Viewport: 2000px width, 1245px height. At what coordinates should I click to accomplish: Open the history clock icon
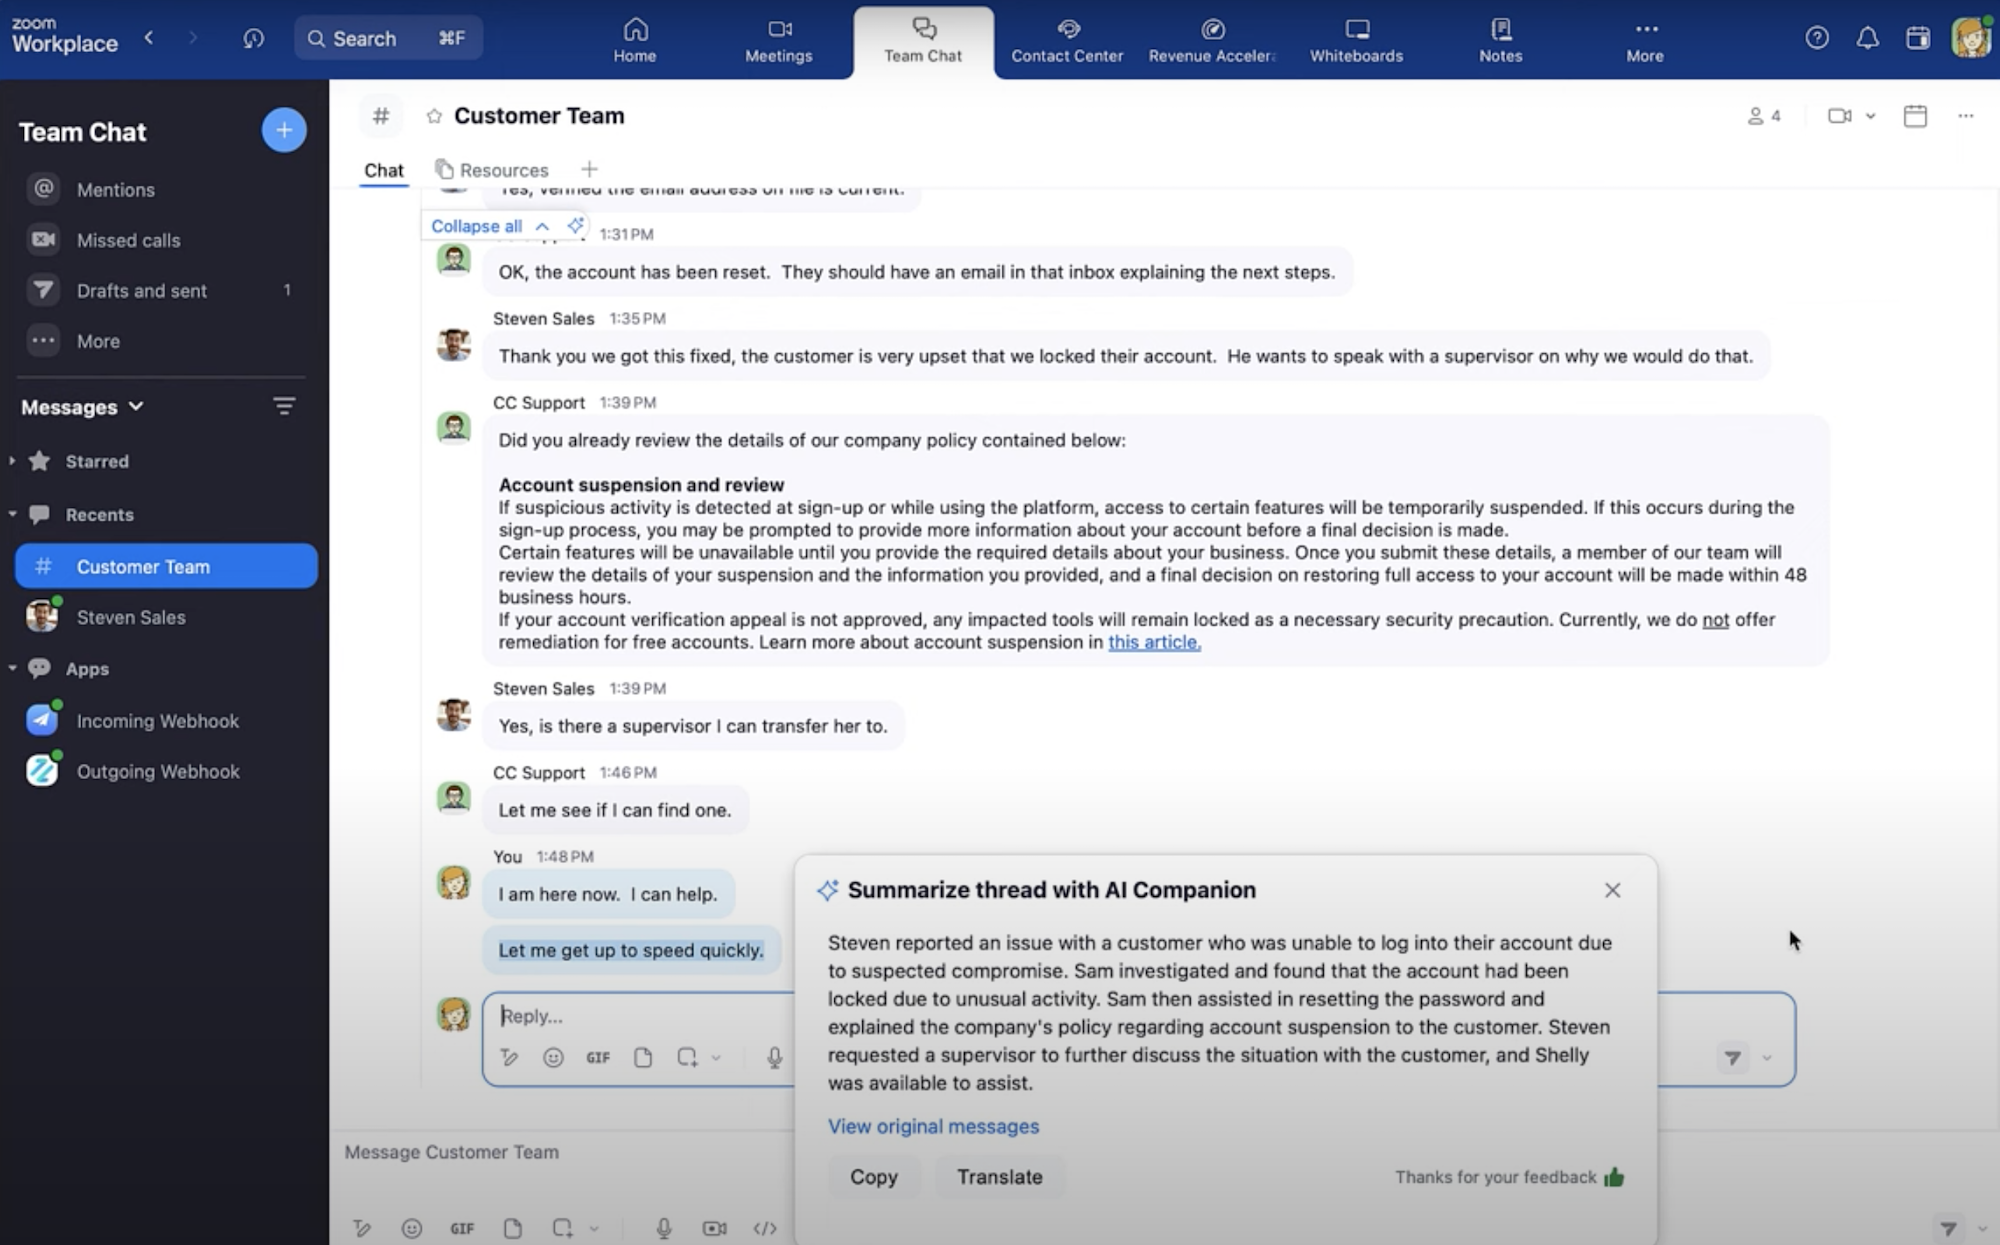click(253, 38)
